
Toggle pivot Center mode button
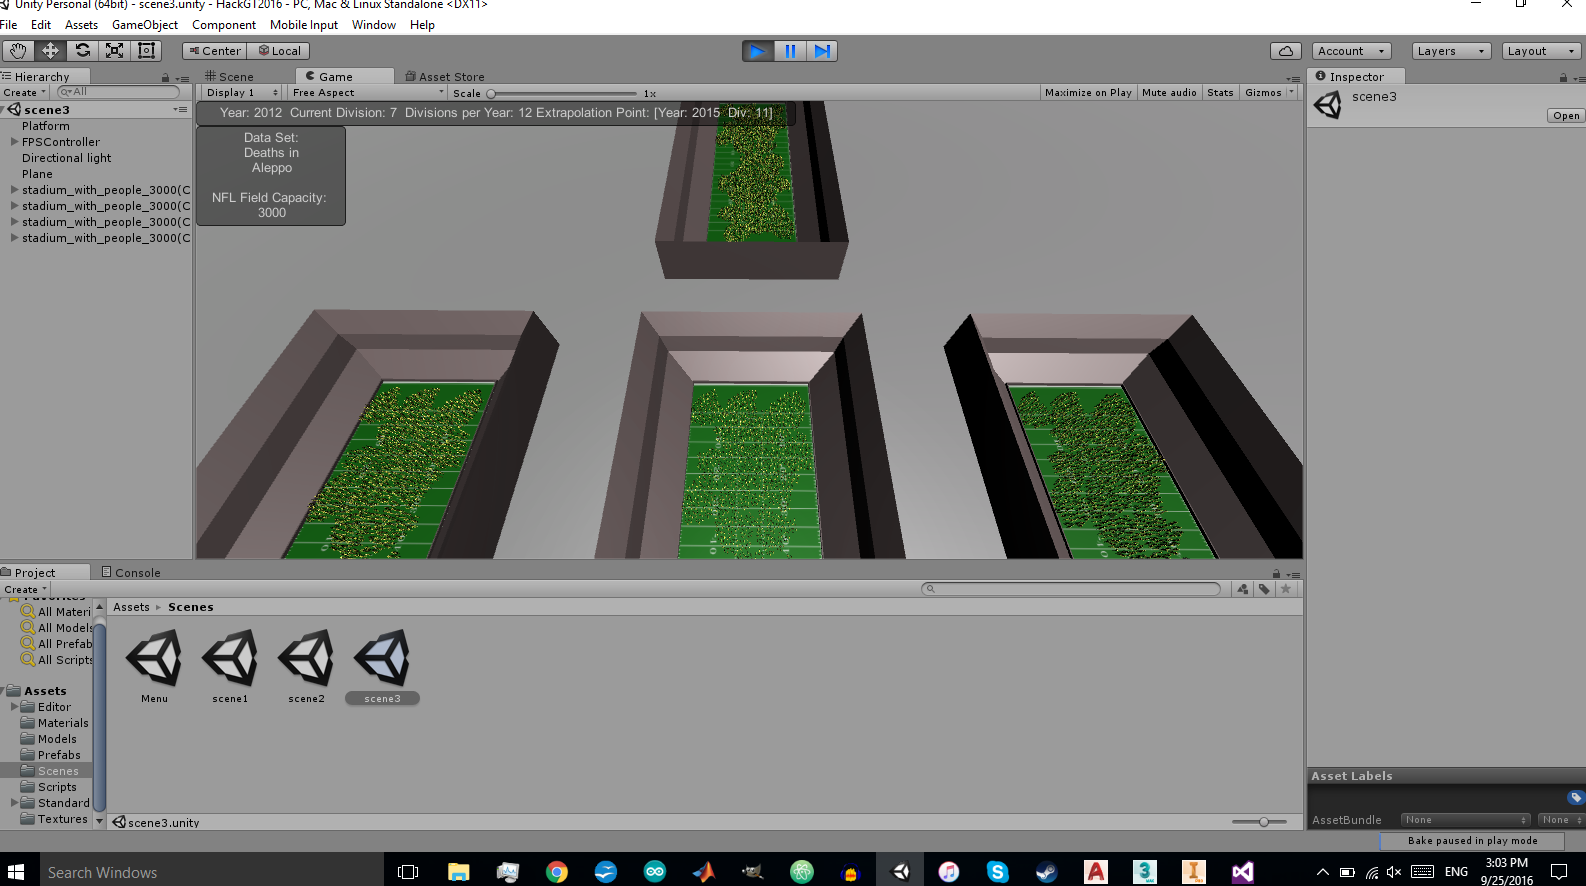214,51
